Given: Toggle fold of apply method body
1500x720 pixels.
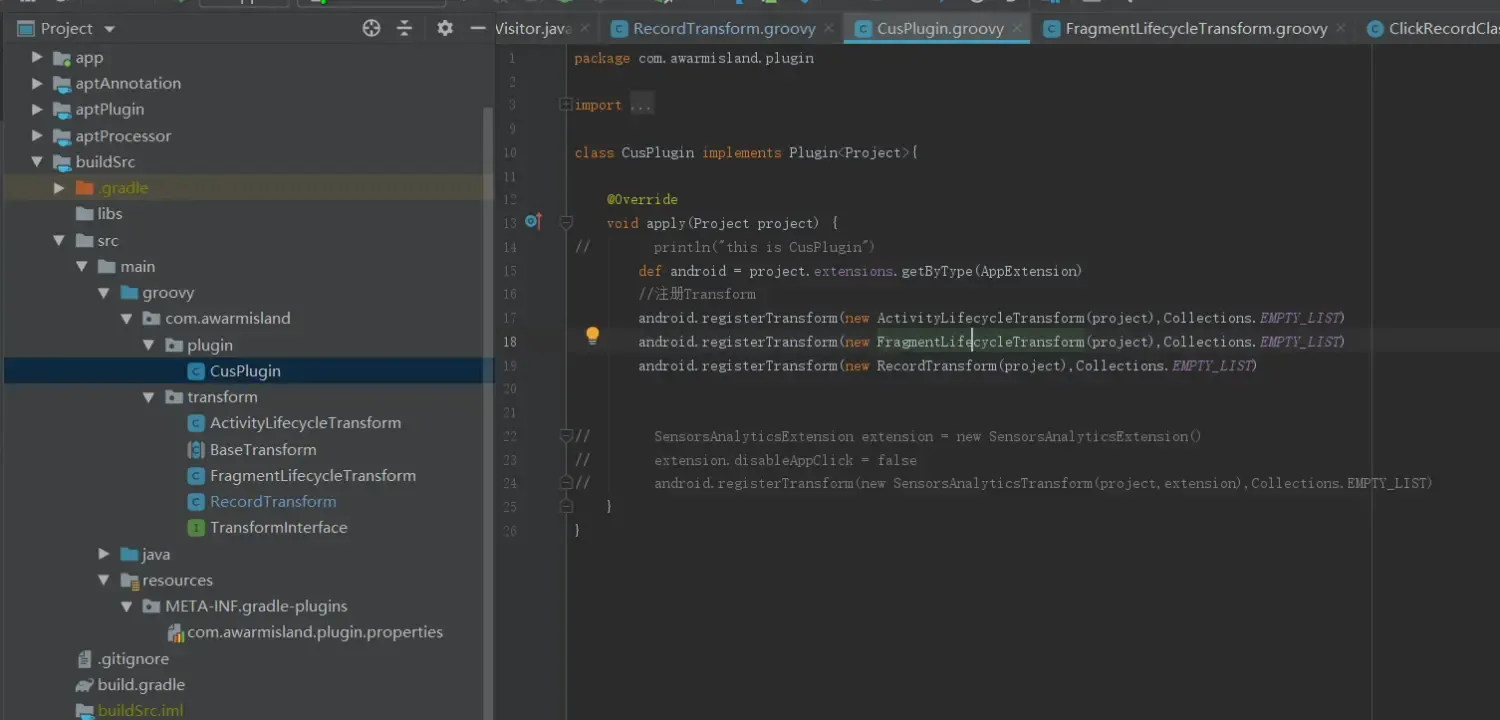Looking at the screenshot, I should (x=566, y=222).
